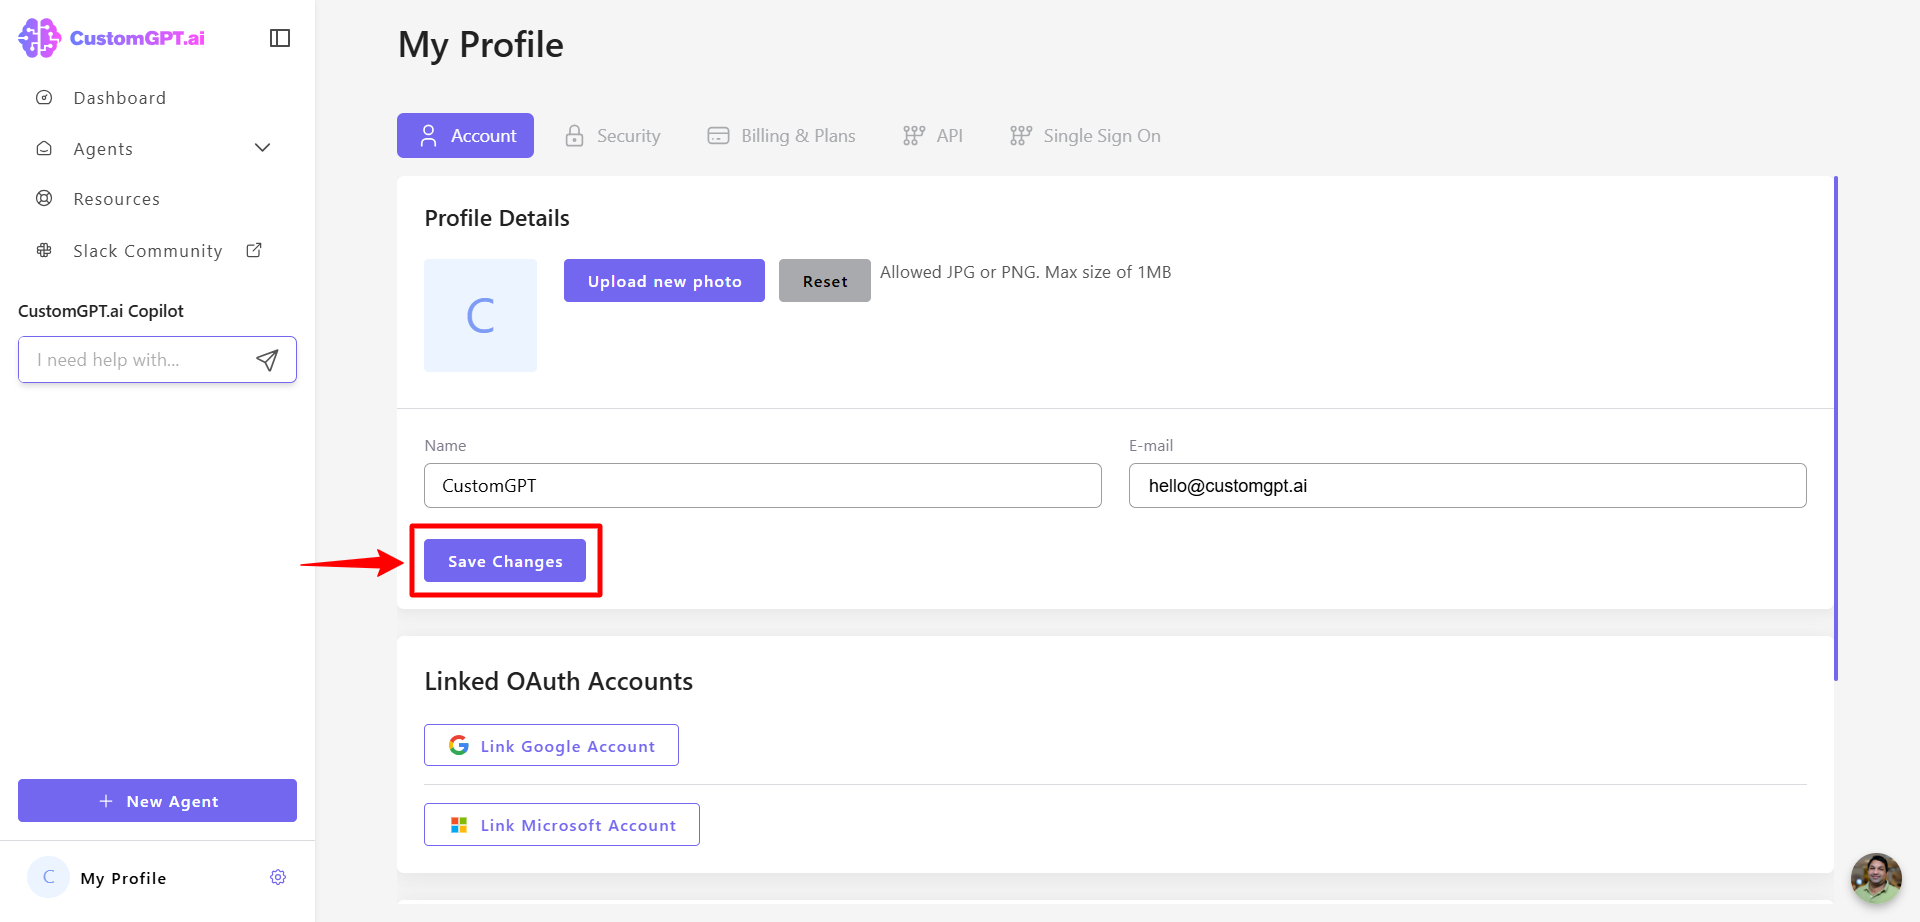Click the API tab icon
1920x922 pixels.
[913, 136]
